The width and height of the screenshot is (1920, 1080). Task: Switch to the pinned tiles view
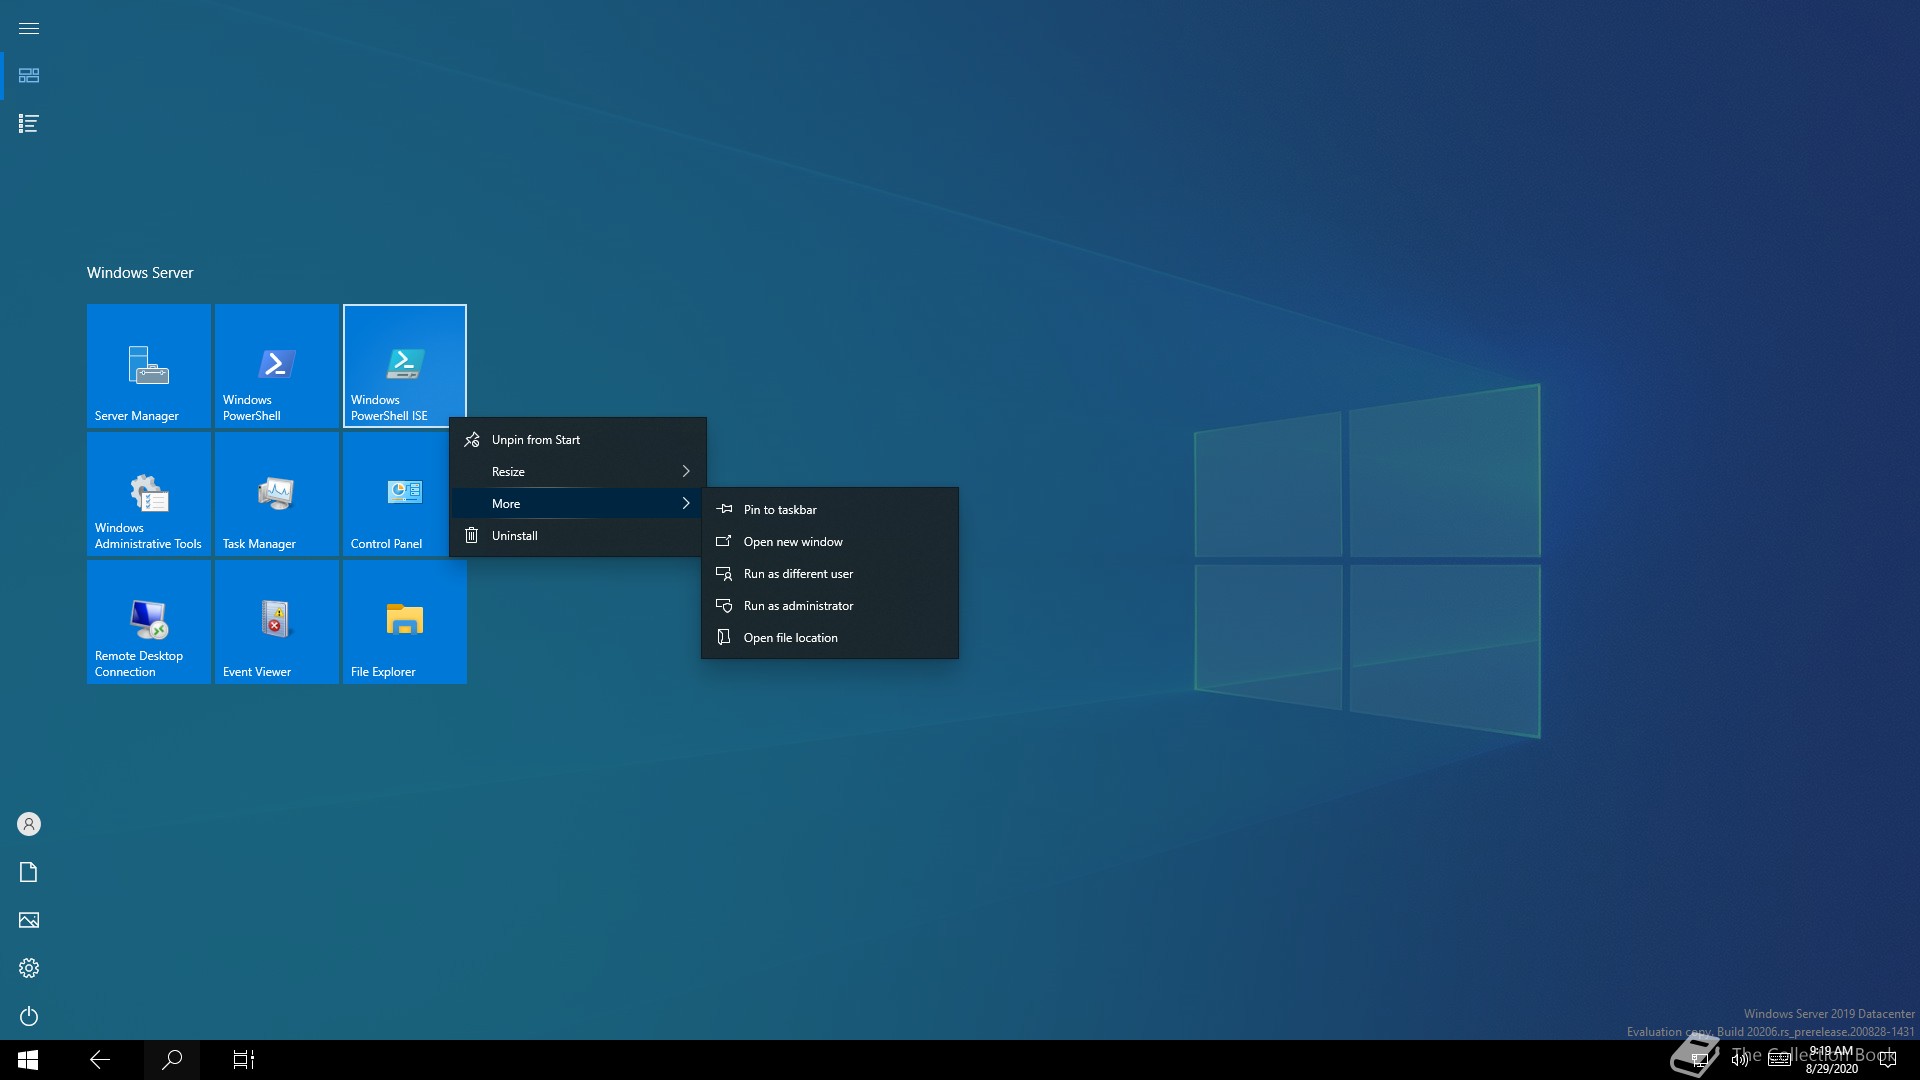[x=29, y=76]
